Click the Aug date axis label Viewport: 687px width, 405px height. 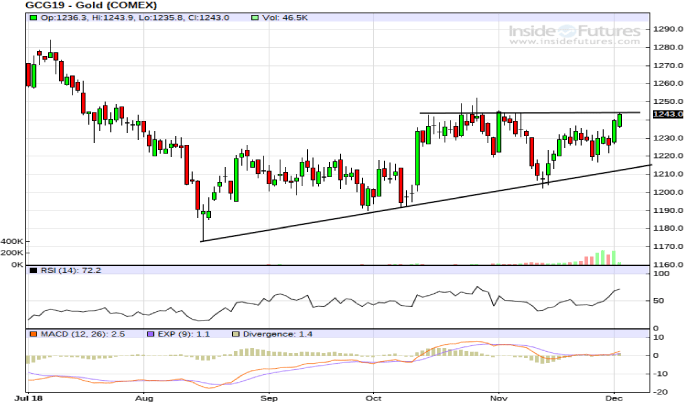coord(143,399)
